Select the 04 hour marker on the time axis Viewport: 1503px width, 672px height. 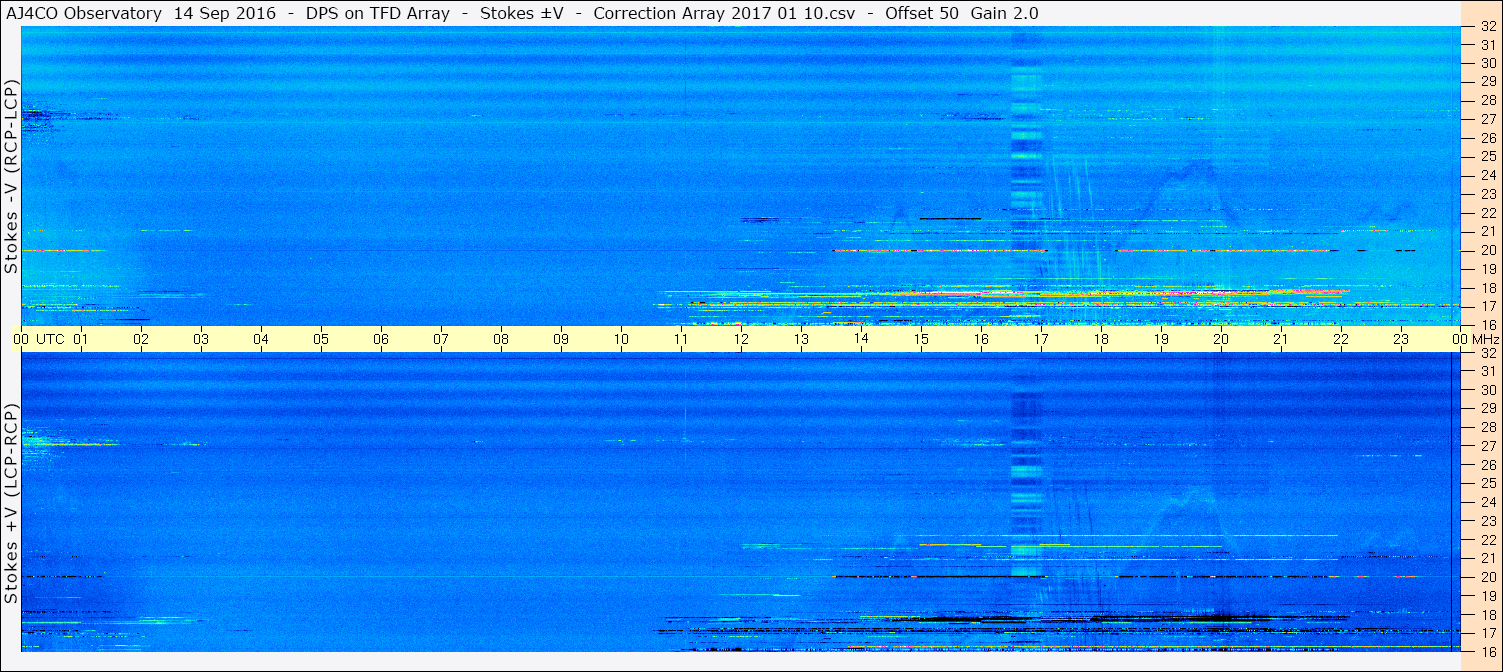pos(261,339)
